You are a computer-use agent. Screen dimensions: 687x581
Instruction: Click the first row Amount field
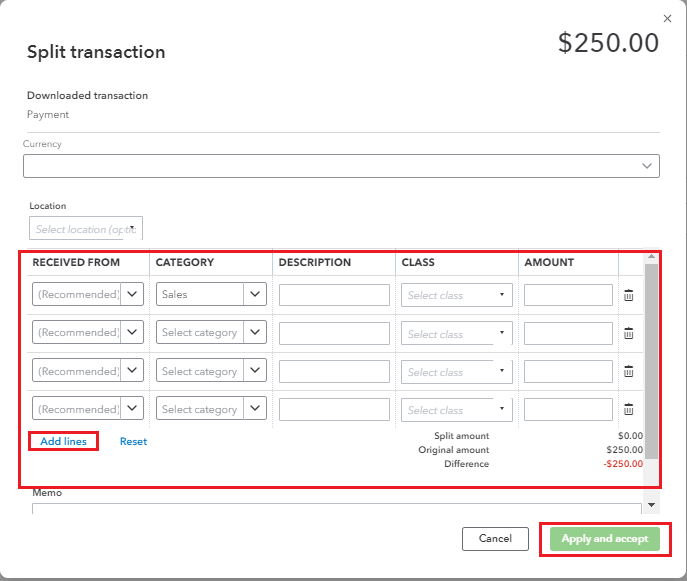pyautogui.click(x=568, y=295)
